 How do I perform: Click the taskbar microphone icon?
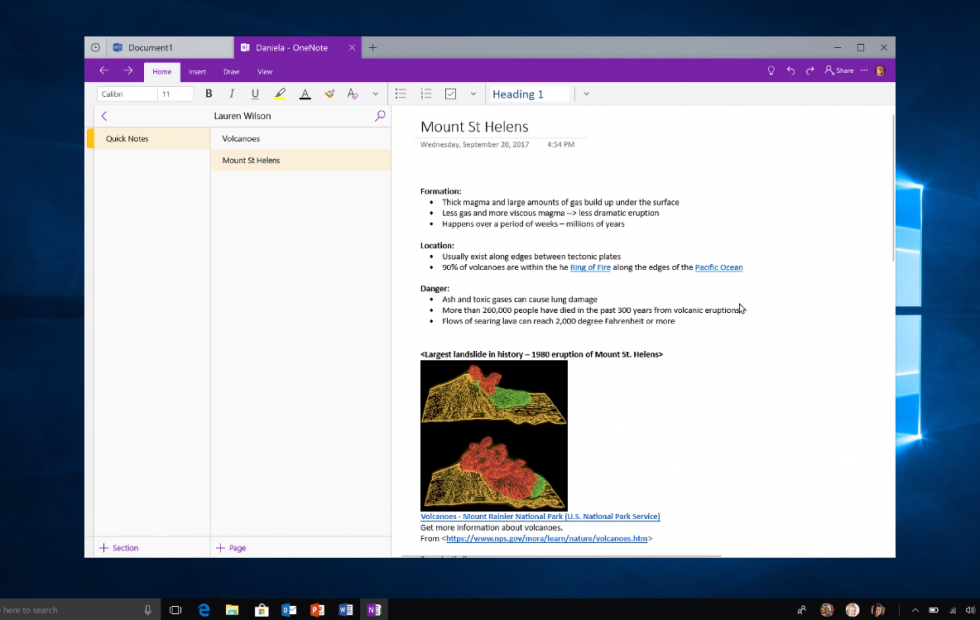coord(148,610)
